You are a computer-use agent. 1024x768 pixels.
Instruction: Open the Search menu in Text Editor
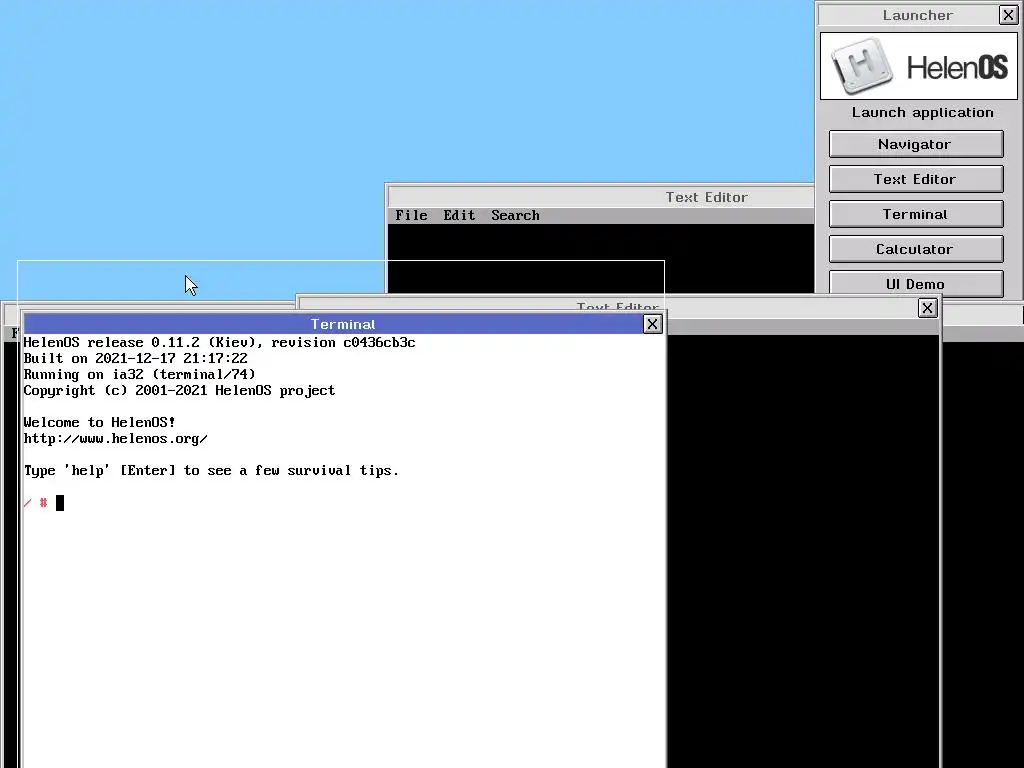(515, 216)
